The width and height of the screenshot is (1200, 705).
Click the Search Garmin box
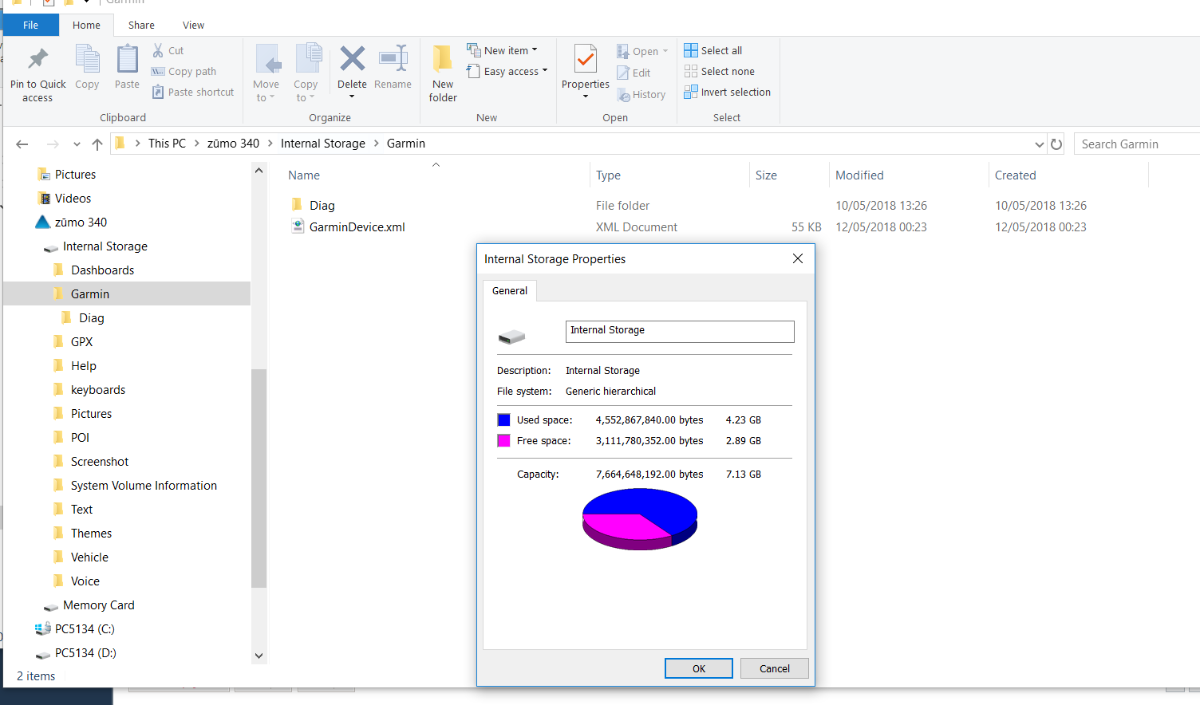pyautogui.click(x=1138, y=144)
